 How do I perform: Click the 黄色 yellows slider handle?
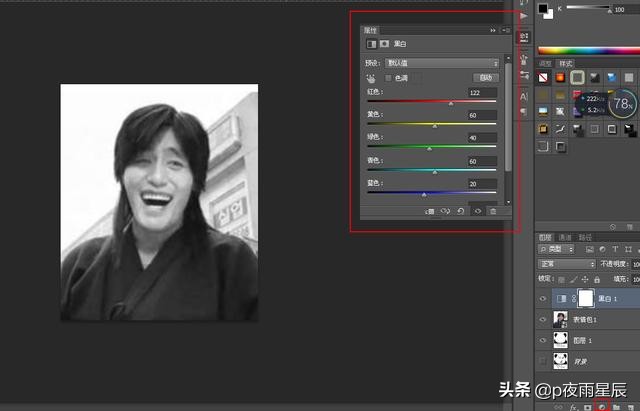click(434, 125)
